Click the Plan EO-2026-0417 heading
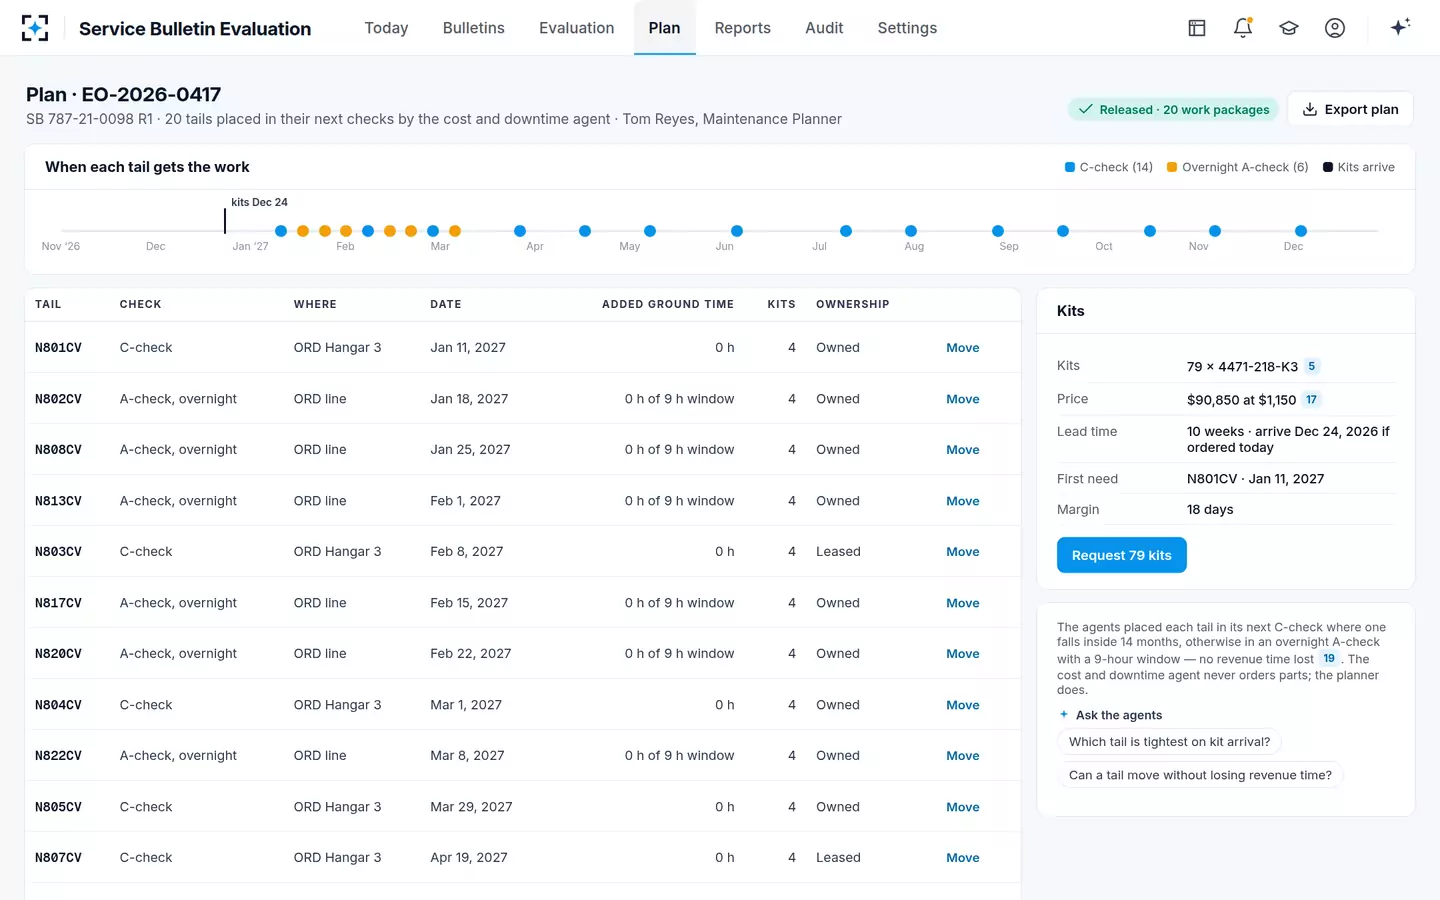Screen dimensions: 1440x900 click(x=124, y=94)
